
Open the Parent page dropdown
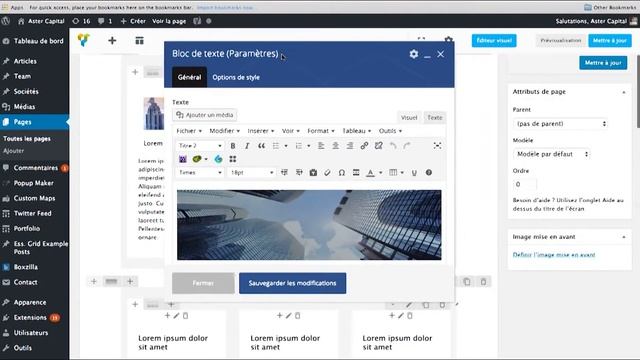[x=560, y=124]
